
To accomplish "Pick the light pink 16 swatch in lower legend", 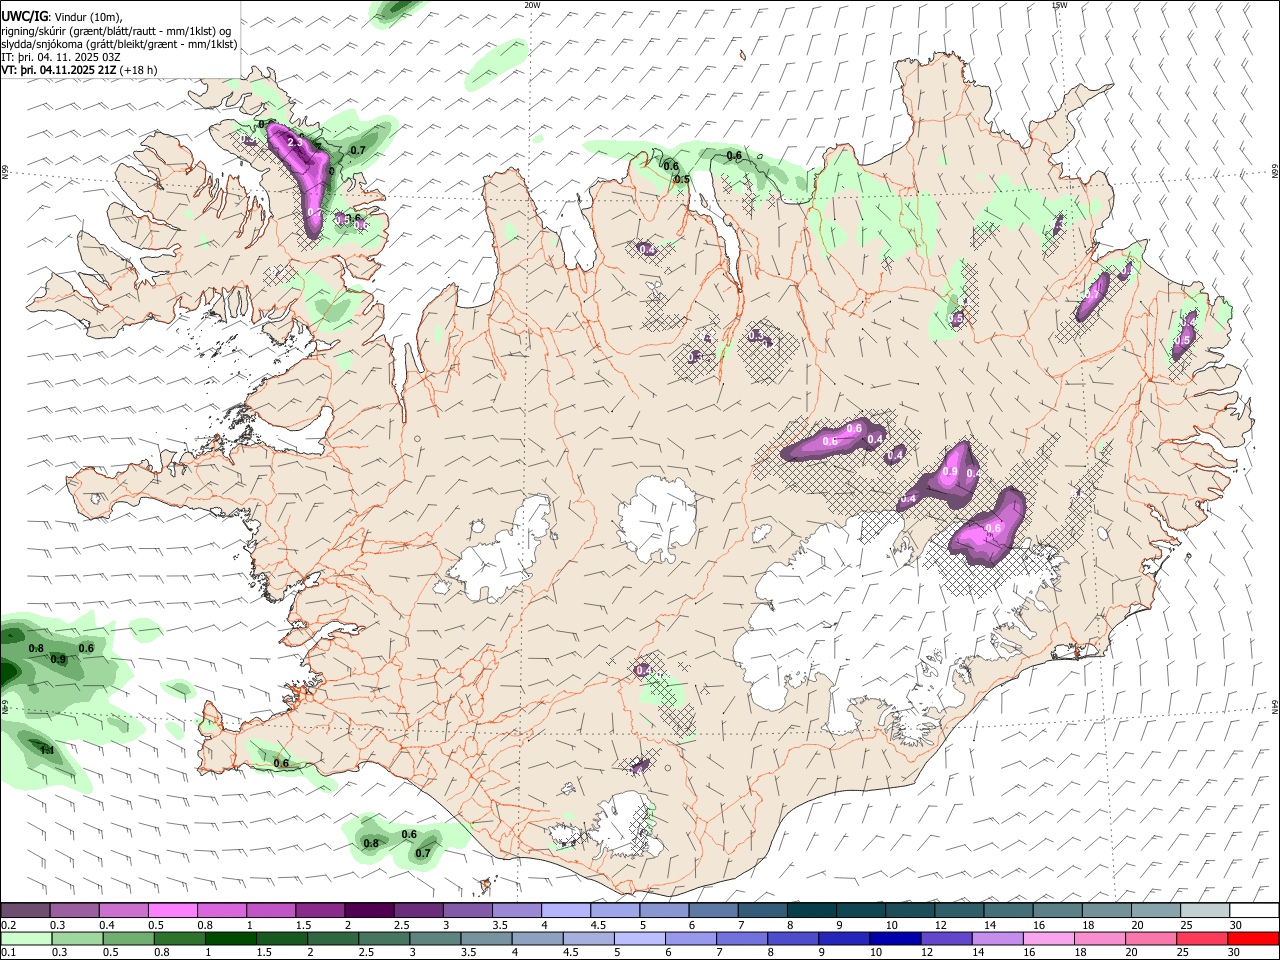I will [x=1048, y=938].
